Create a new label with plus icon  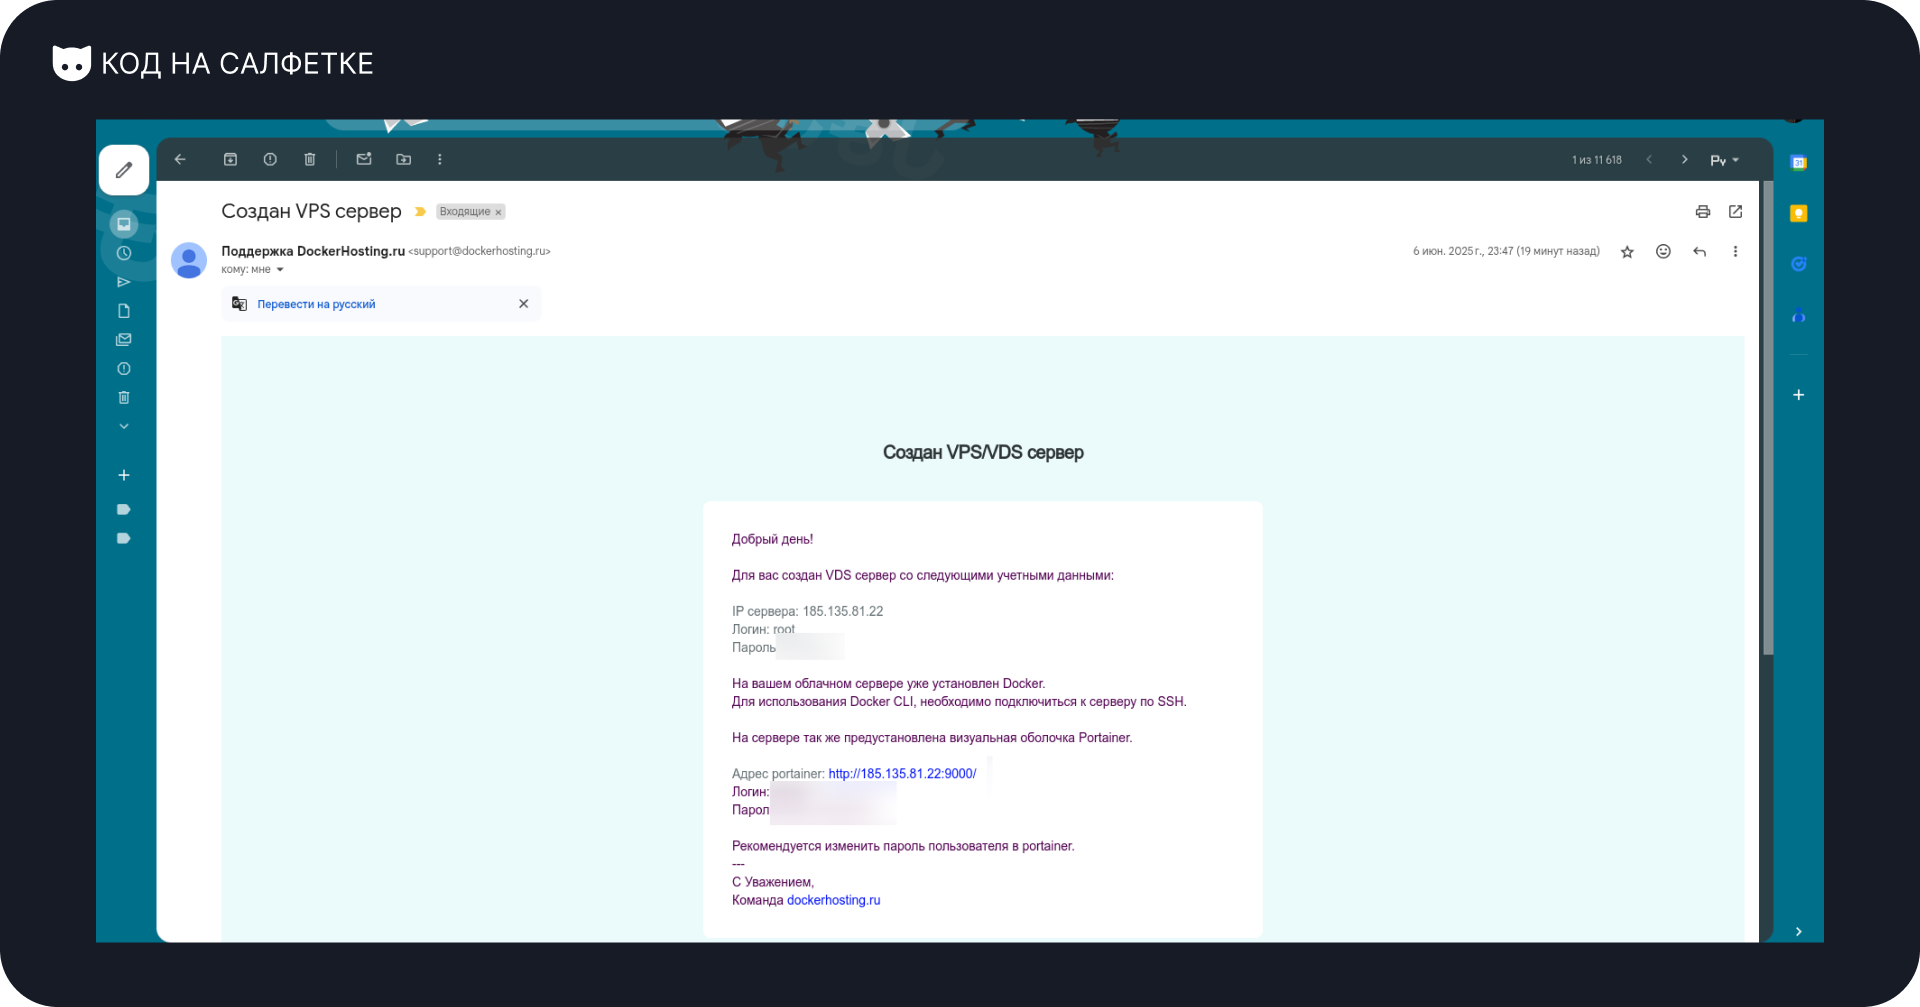[x=124, y=475]
